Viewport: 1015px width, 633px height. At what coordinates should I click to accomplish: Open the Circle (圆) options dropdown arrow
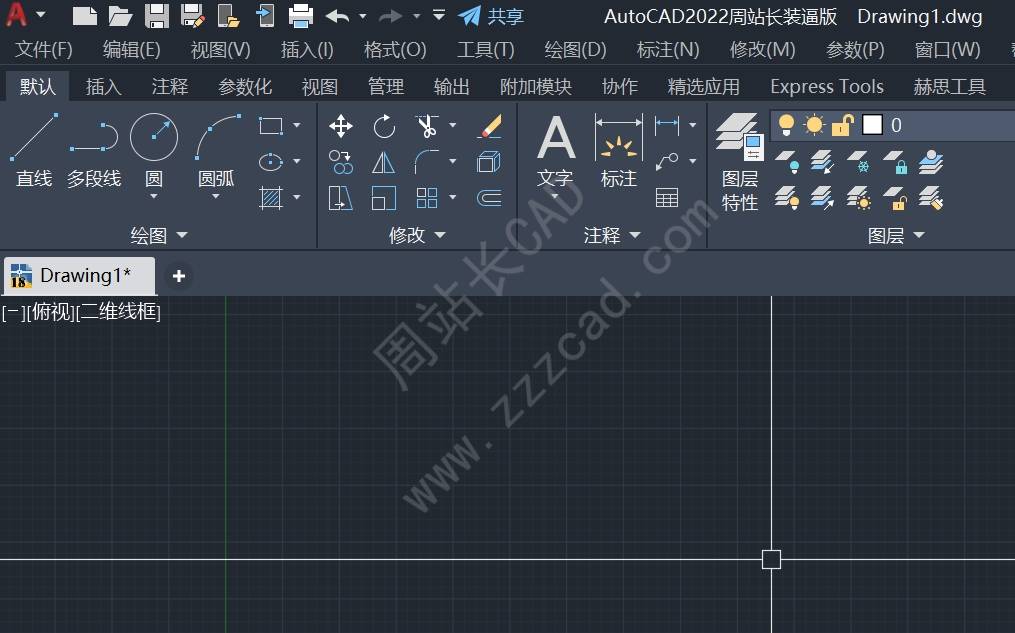tap(154, 196)
